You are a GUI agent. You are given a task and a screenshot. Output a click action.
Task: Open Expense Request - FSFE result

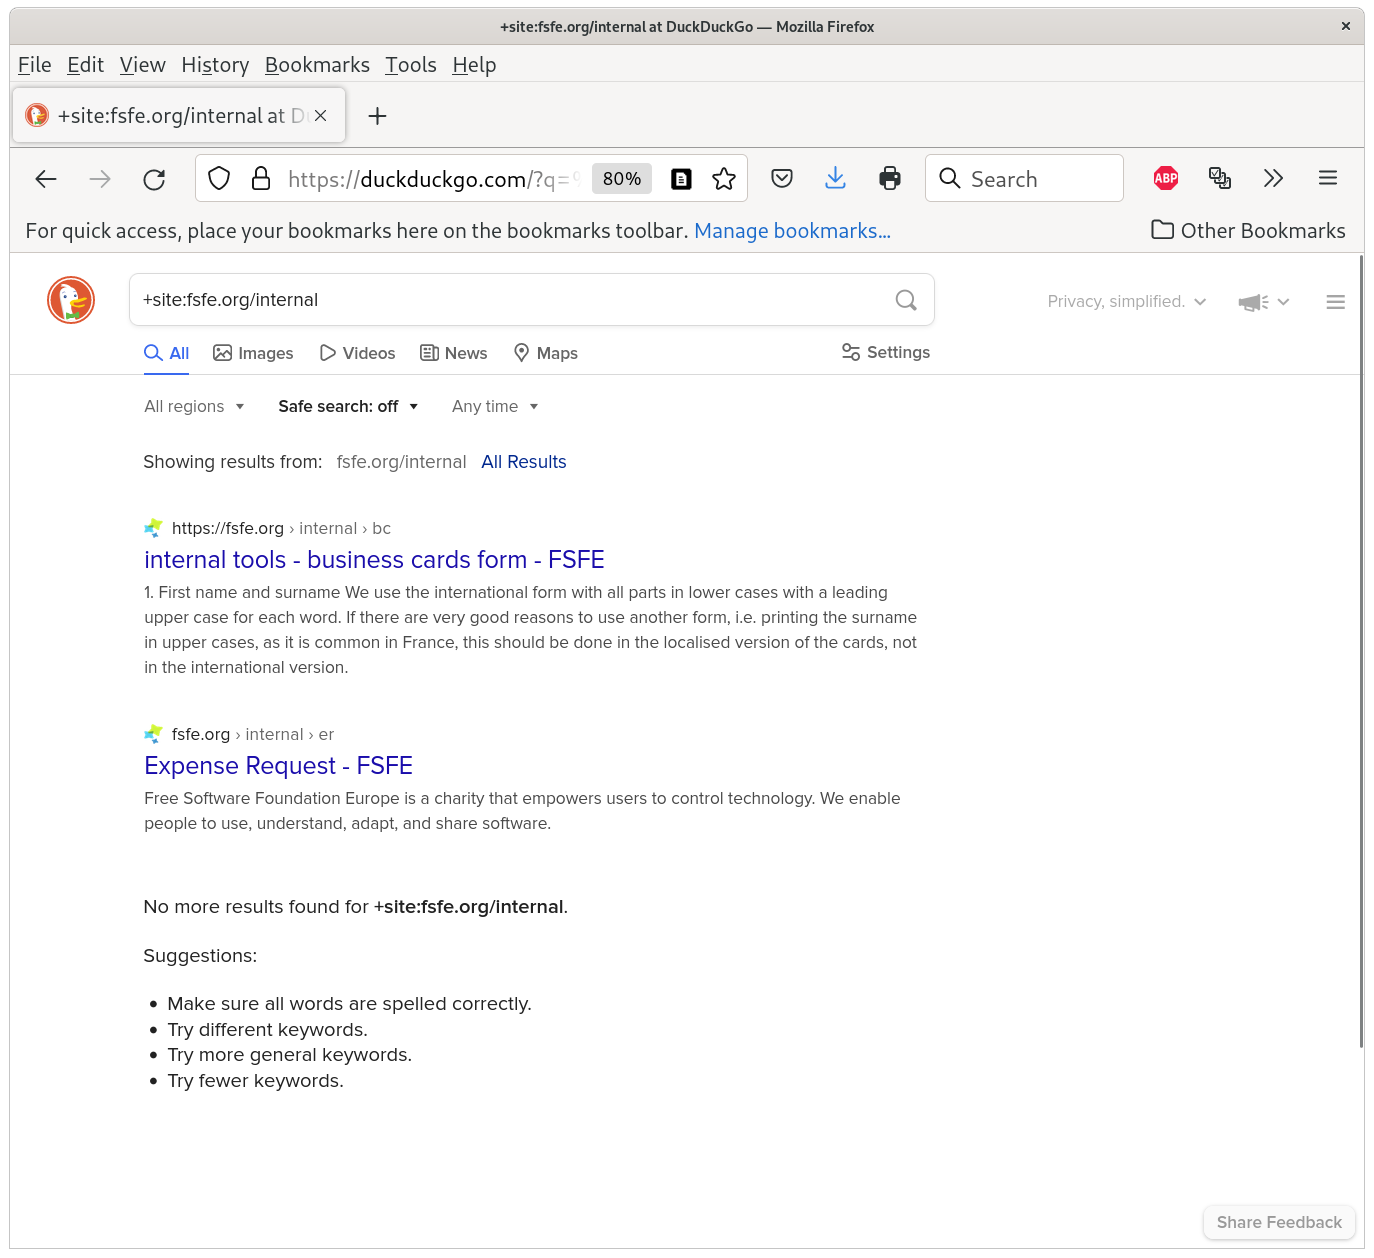tap(278, 766)
